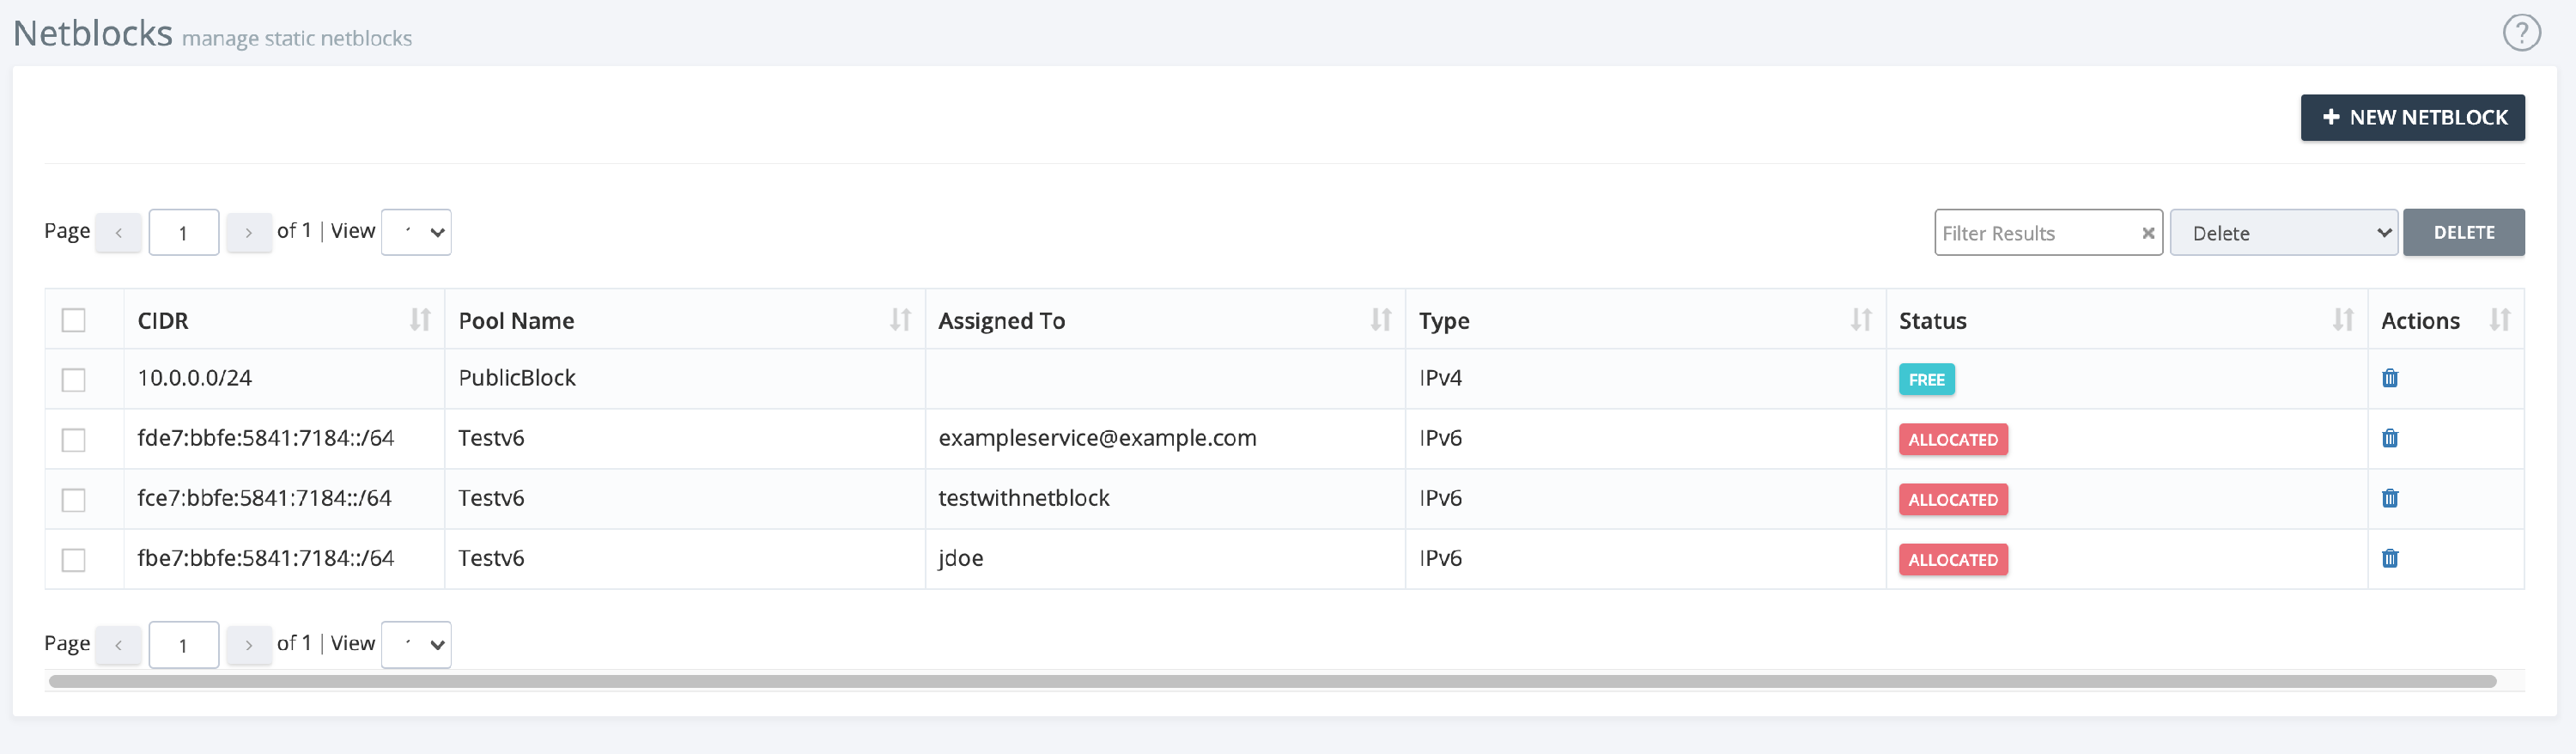Click the DELETE button

(2464, 232)
